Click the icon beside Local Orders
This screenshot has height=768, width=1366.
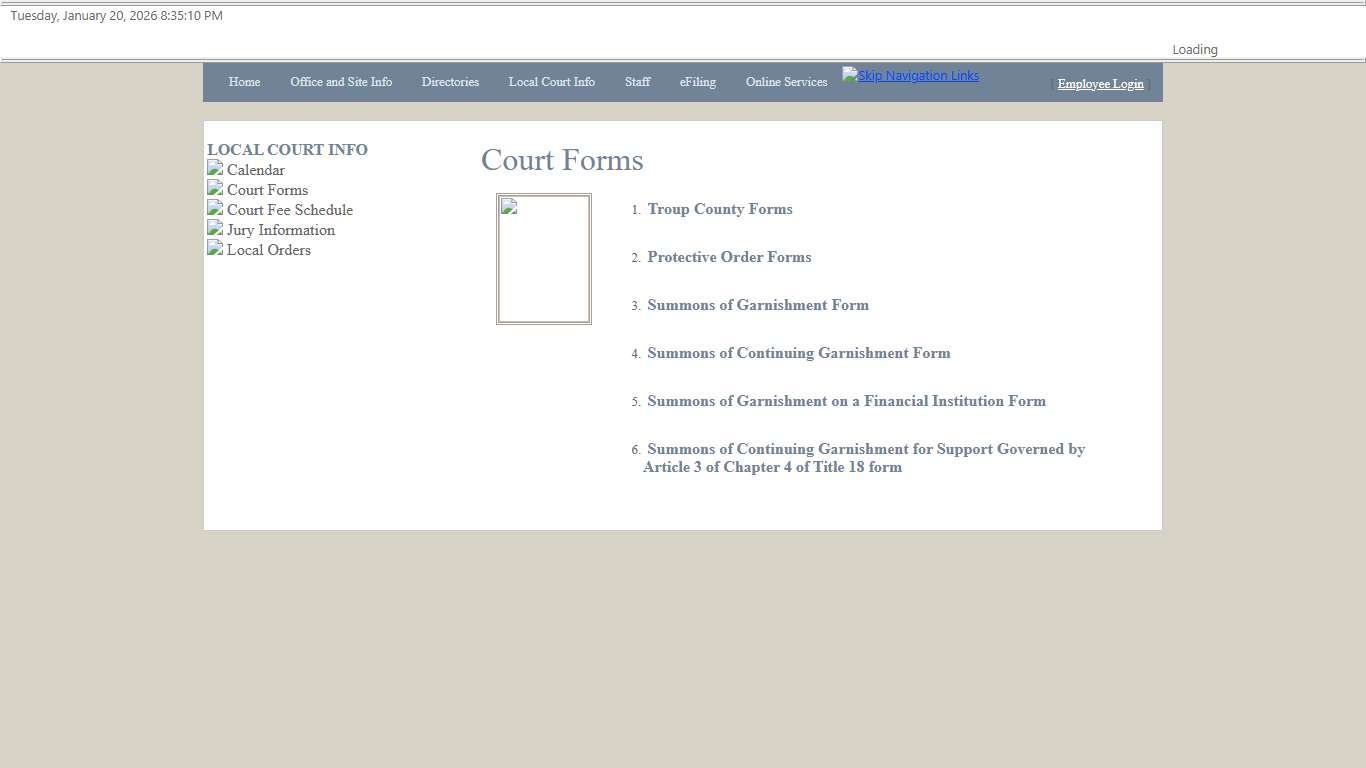click(x=214, y=248)
